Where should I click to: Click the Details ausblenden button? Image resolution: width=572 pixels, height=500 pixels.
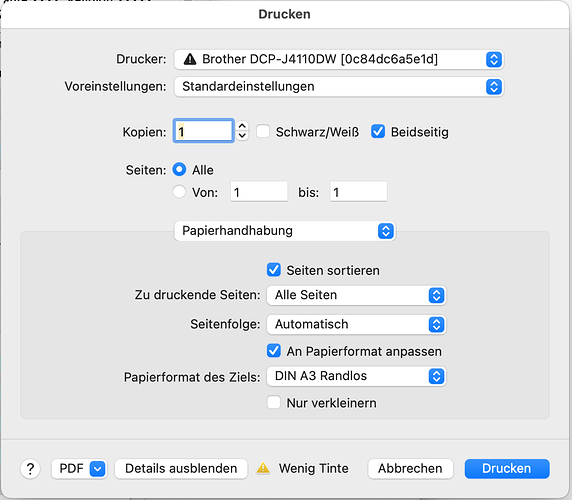click(x=181, y=469)
